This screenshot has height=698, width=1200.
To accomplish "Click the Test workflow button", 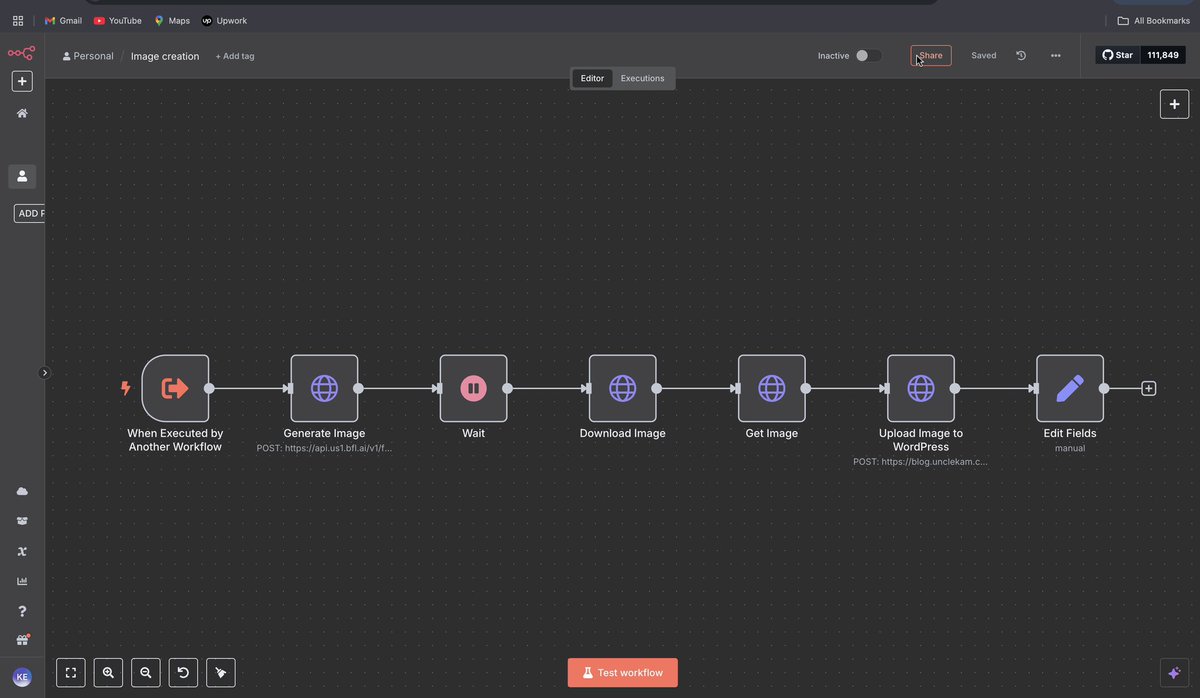I will tap(622, 672).
